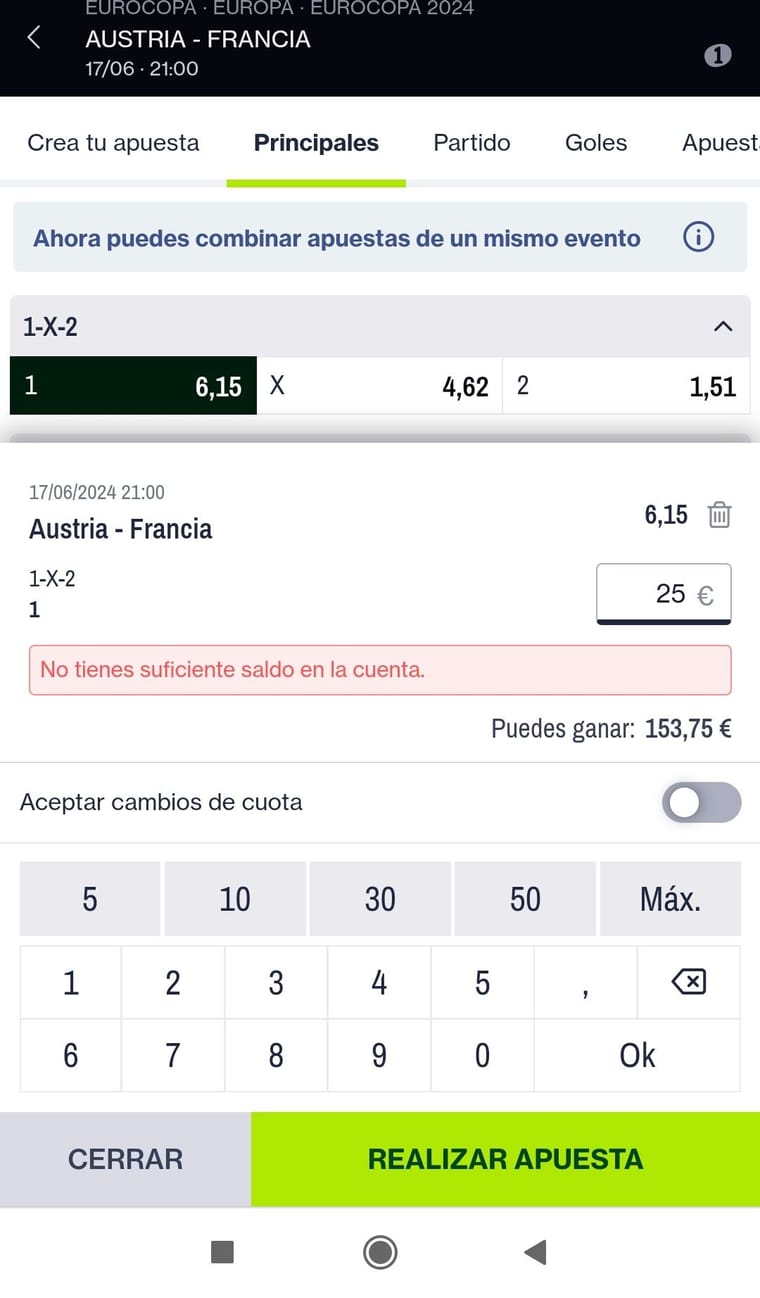Tap the backspace key on the keypad
The width and height of the screenshot is (760, 1298).
(x=688, y=982)
